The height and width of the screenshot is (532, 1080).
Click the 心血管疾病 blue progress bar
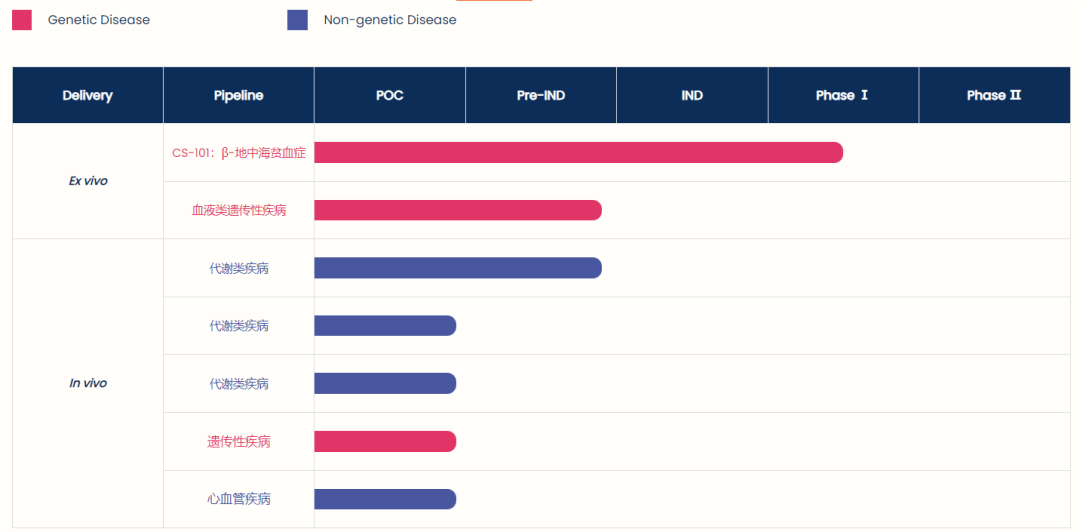click(x=385, y=499)
